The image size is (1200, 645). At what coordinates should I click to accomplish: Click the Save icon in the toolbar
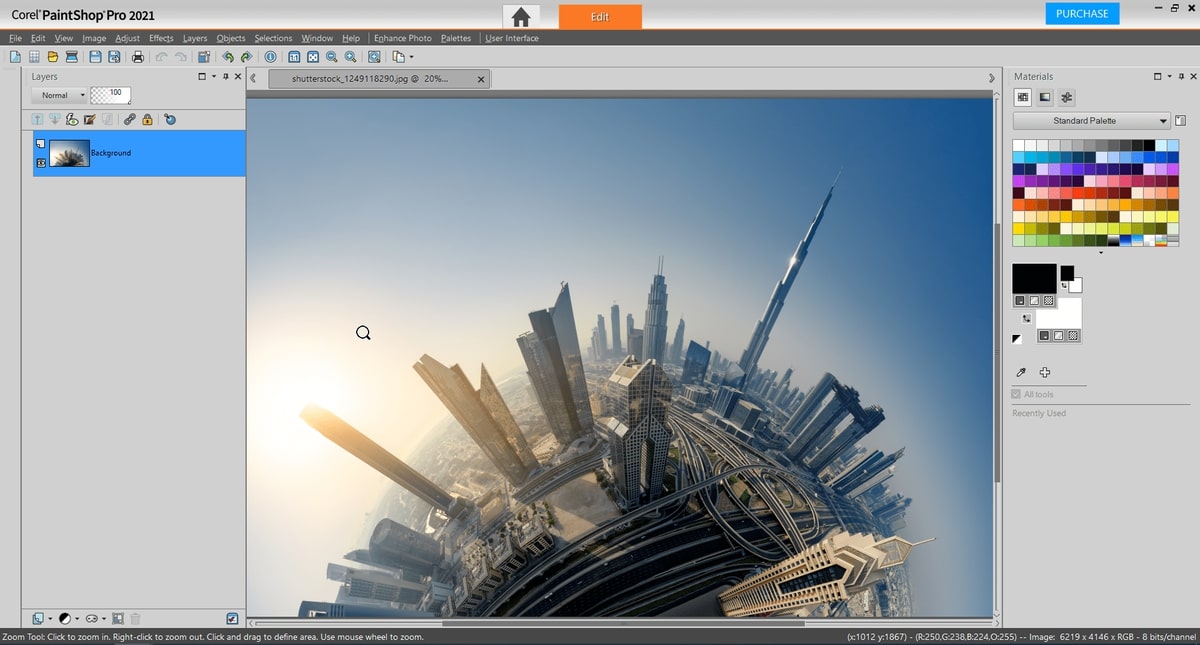(94, 57)
